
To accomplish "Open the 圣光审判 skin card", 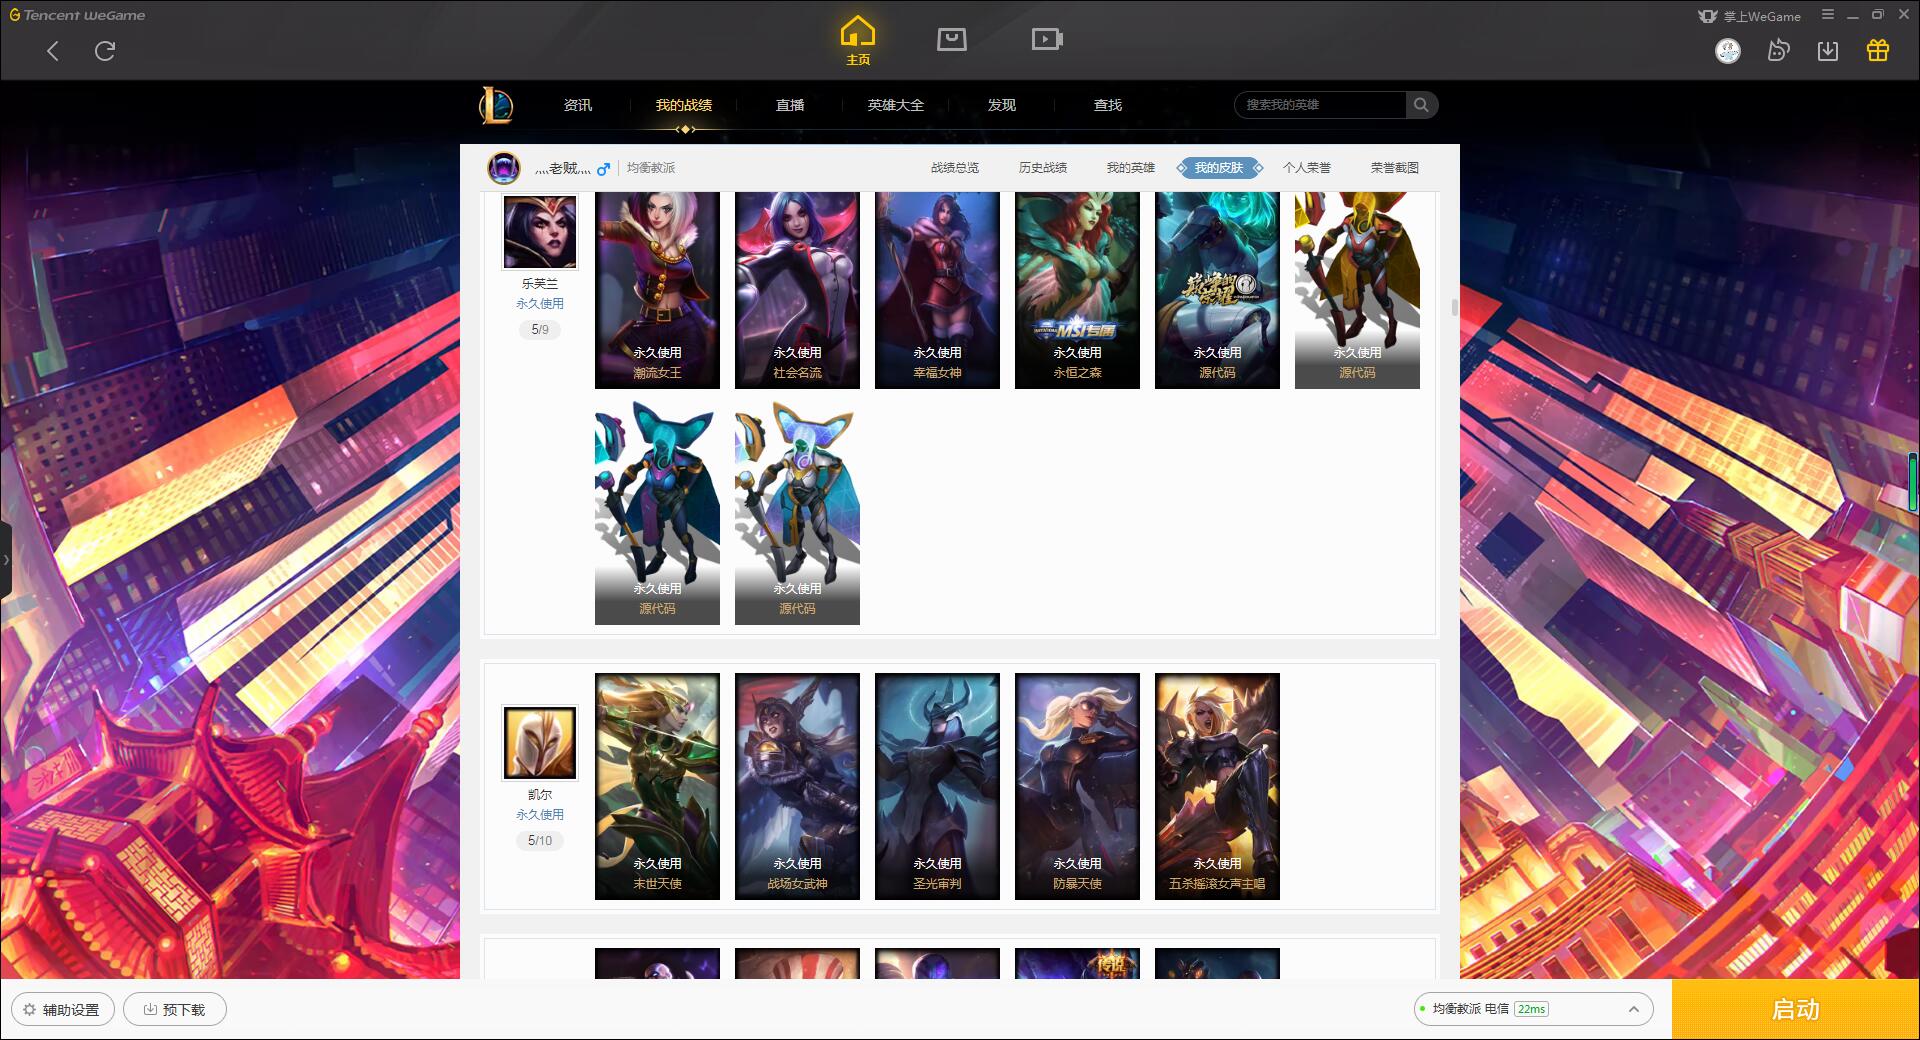I will pos(937,786).
